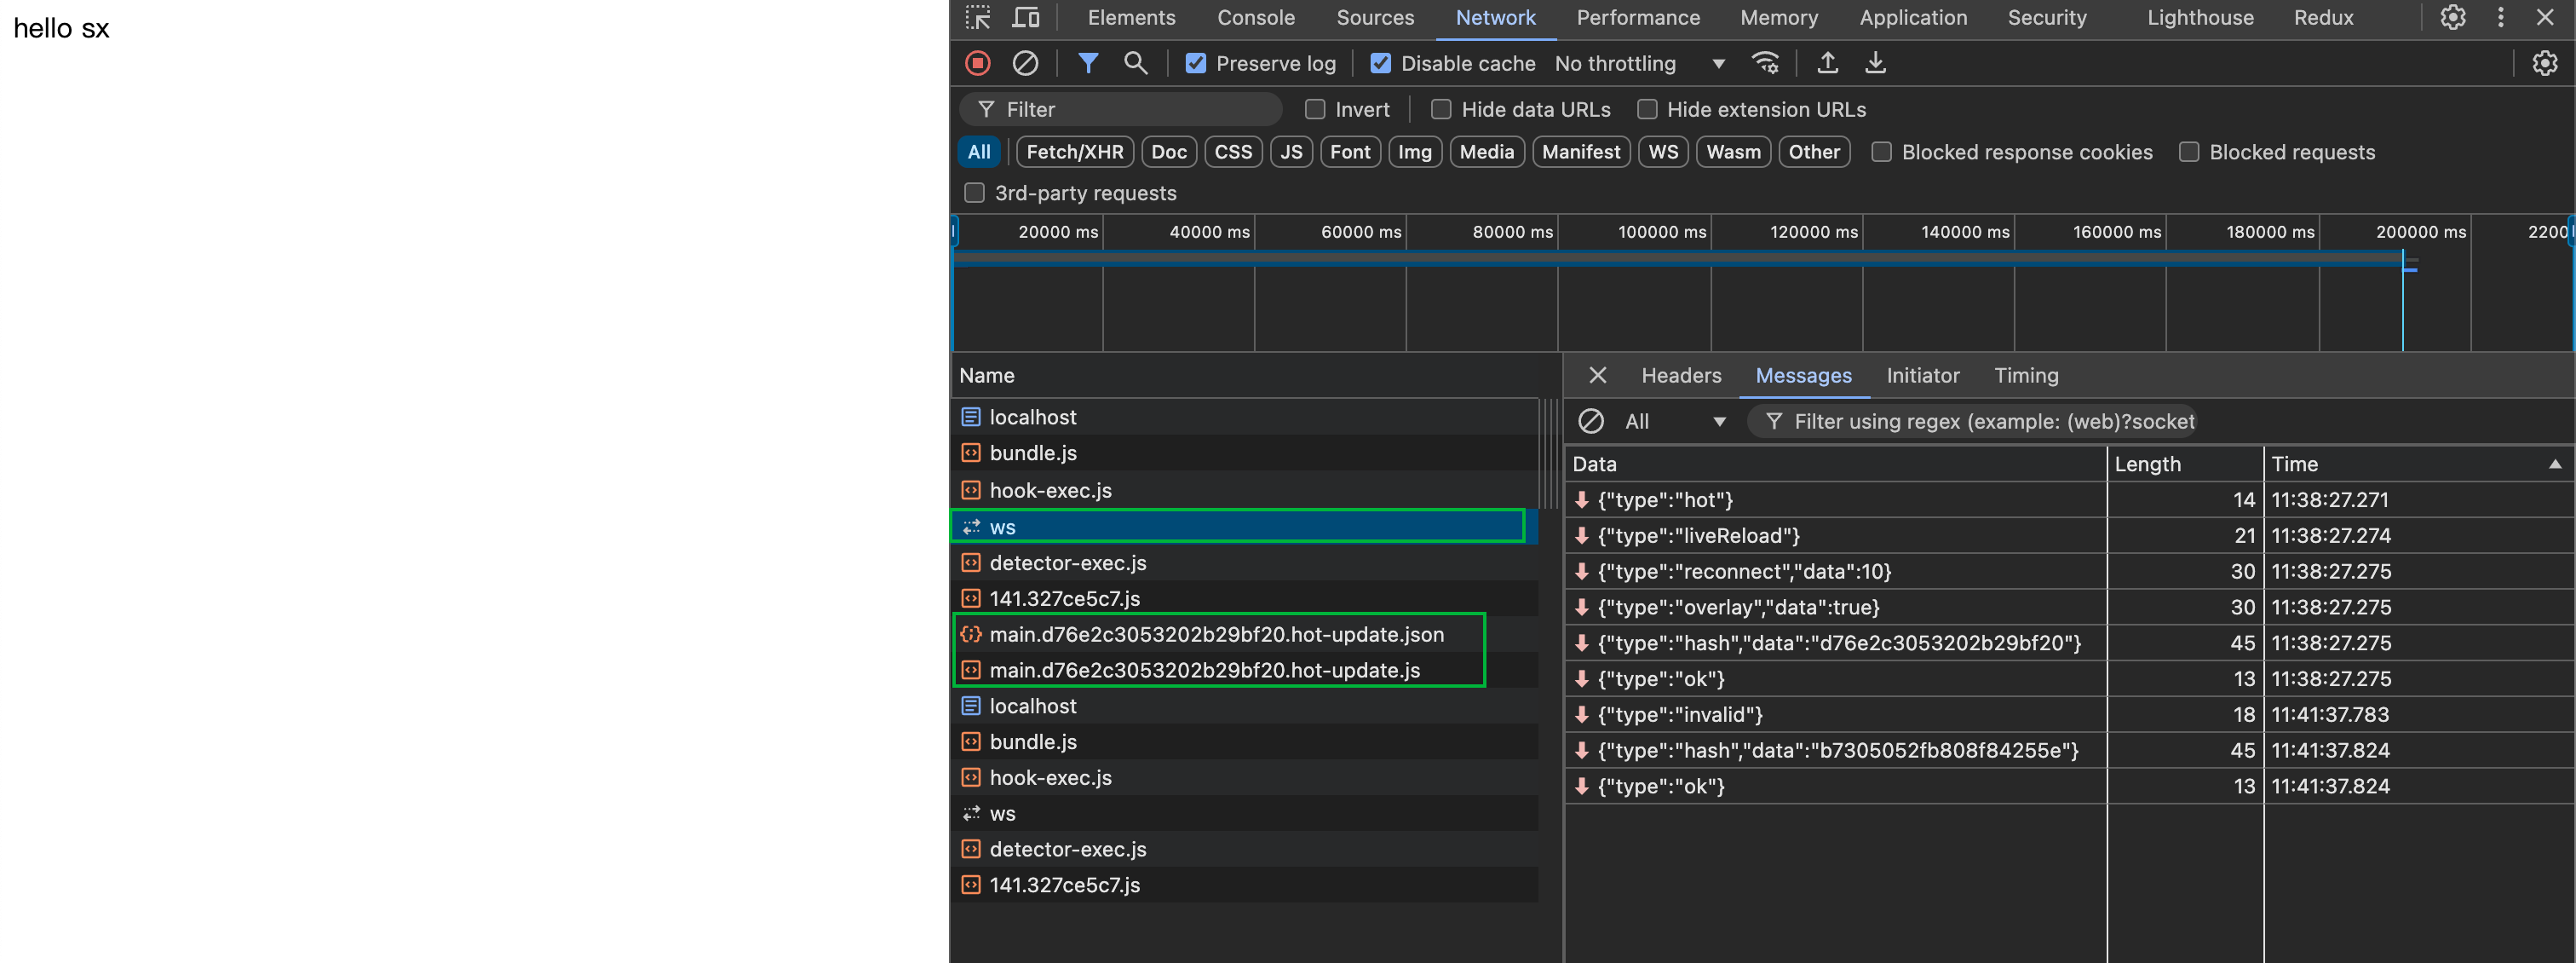The width and height of the screenshot is (2576, 963).
Task: Enable Blocked response cookies checkbox
Action: [x=1881, y=152]
